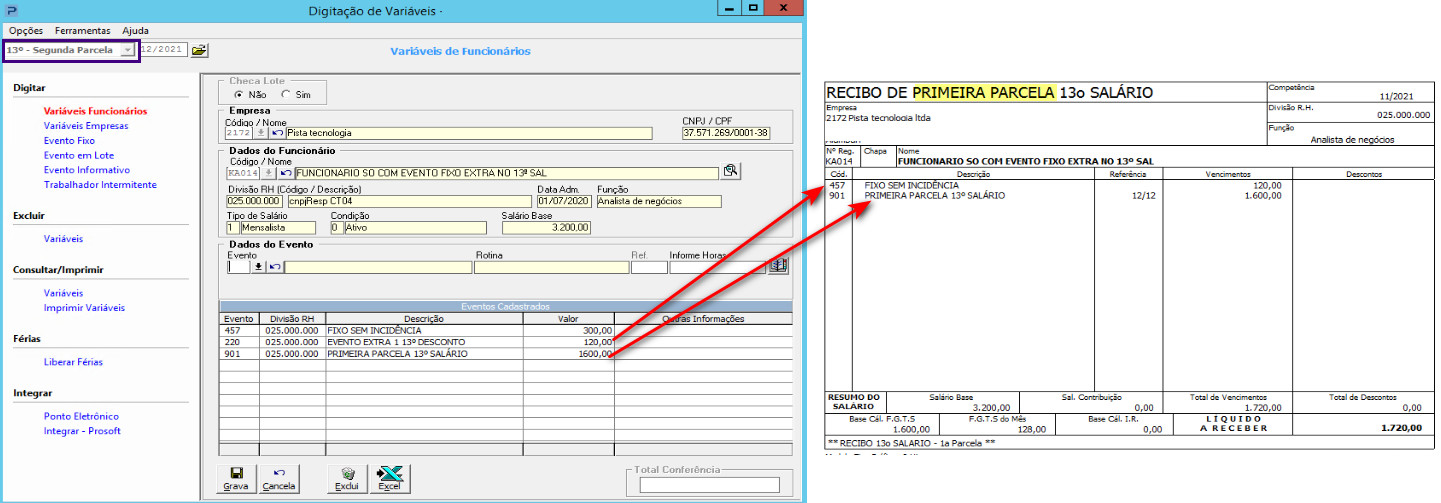Open Integrar - Prosoft link
The width and height of the screenshot is (1441, 503).
tap(82, 431)
